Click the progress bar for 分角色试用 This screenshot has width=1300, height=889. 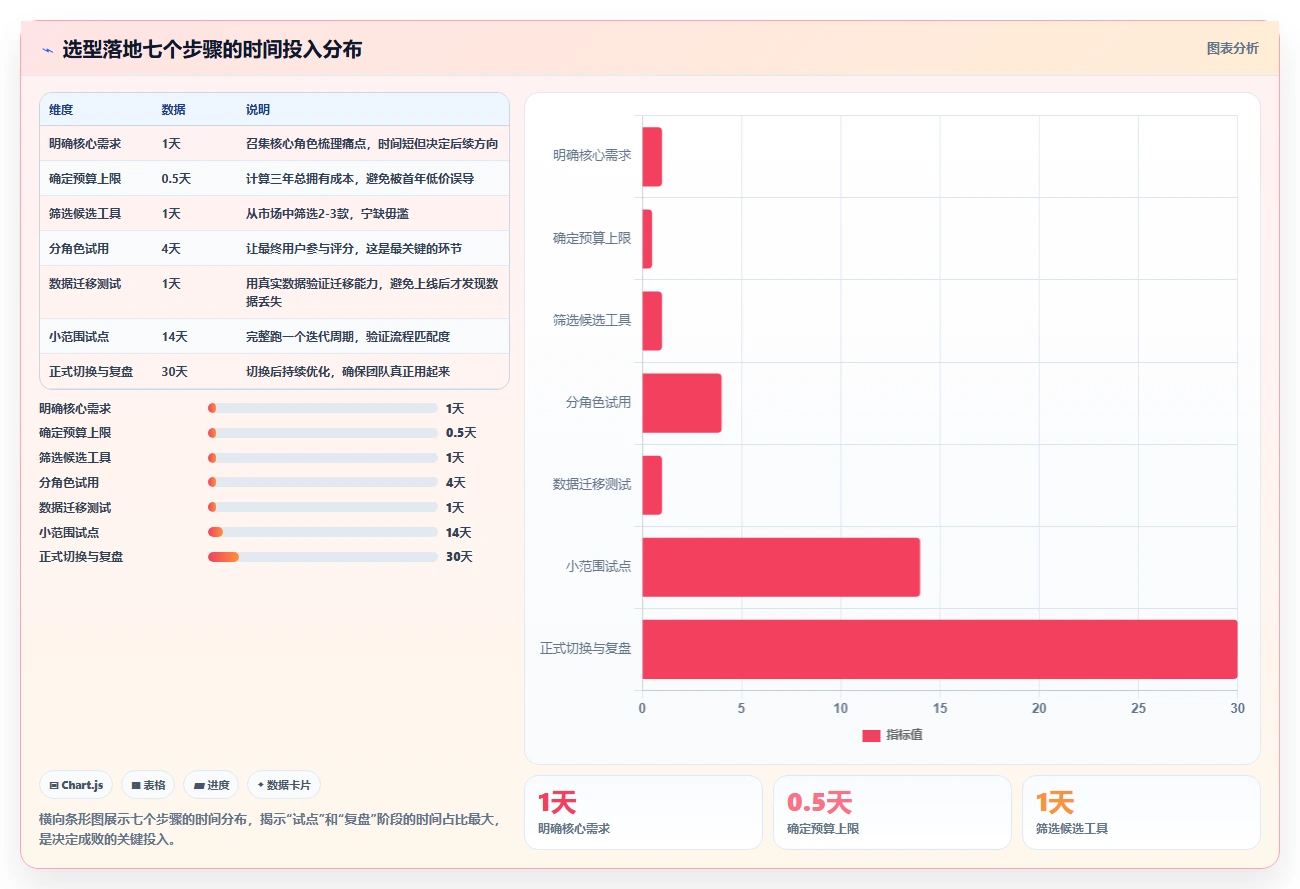pyautogui.click(x=323, y=482)
